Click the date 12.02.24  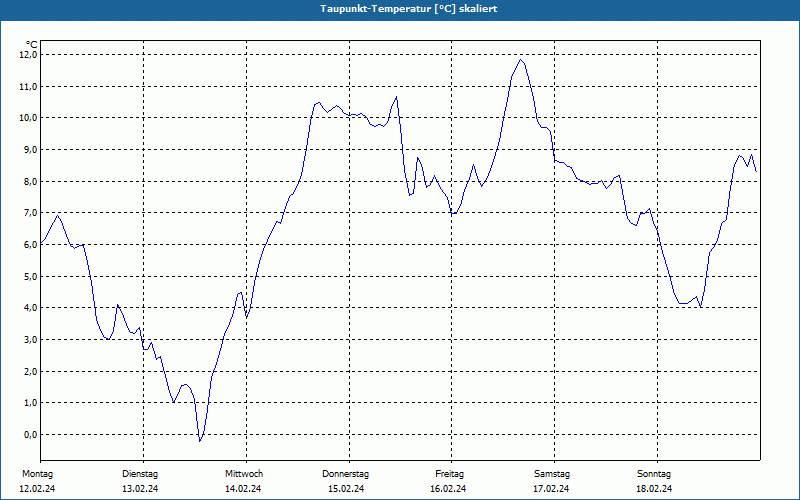pos(37,489)
